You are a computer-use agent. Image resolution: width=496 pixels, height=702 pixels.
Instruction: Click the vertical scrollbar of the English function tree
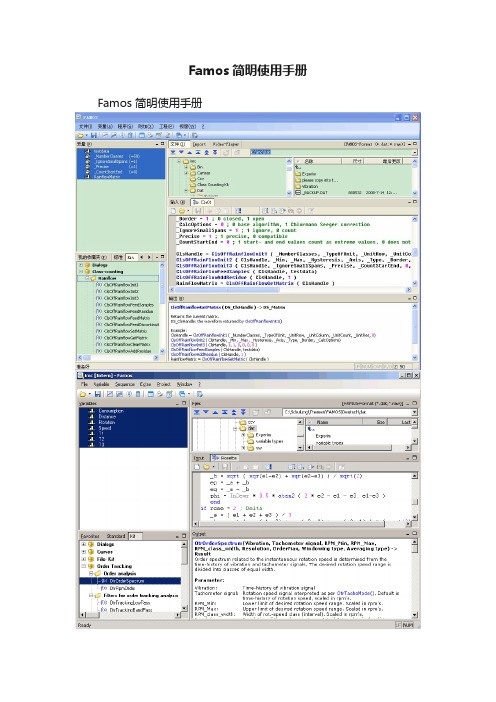[x=184, y=575]
